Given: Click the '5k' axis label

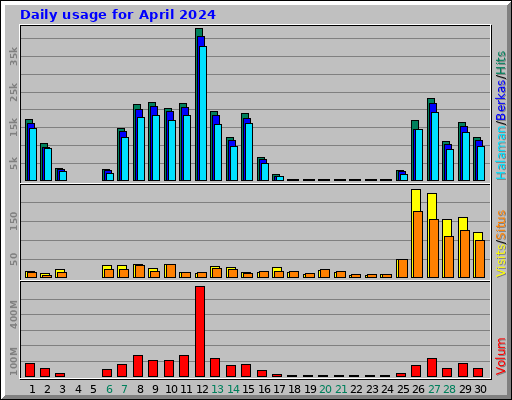Looking at the screenshot, I should 13,163.
